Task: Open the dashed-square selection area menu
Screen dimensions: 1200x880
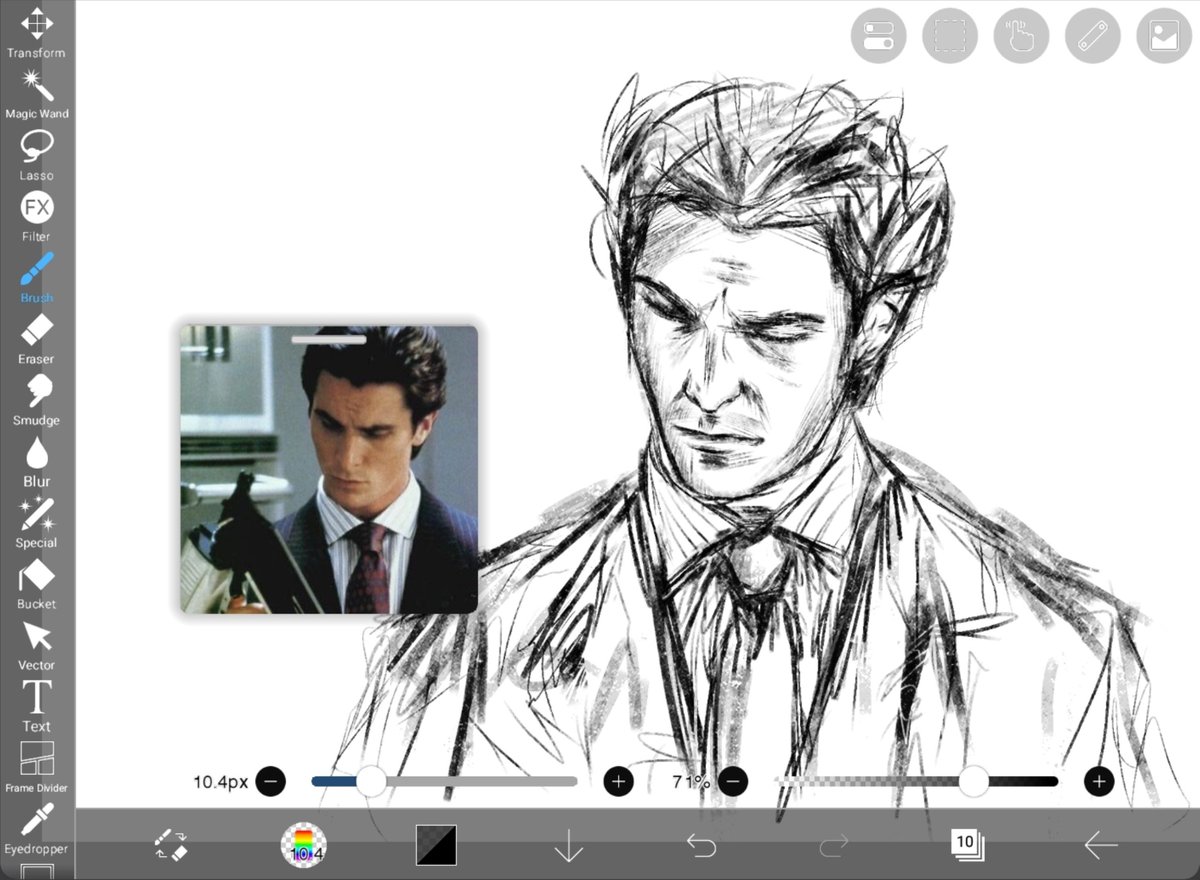Action: pyautogui.click(x=949, y=36)
